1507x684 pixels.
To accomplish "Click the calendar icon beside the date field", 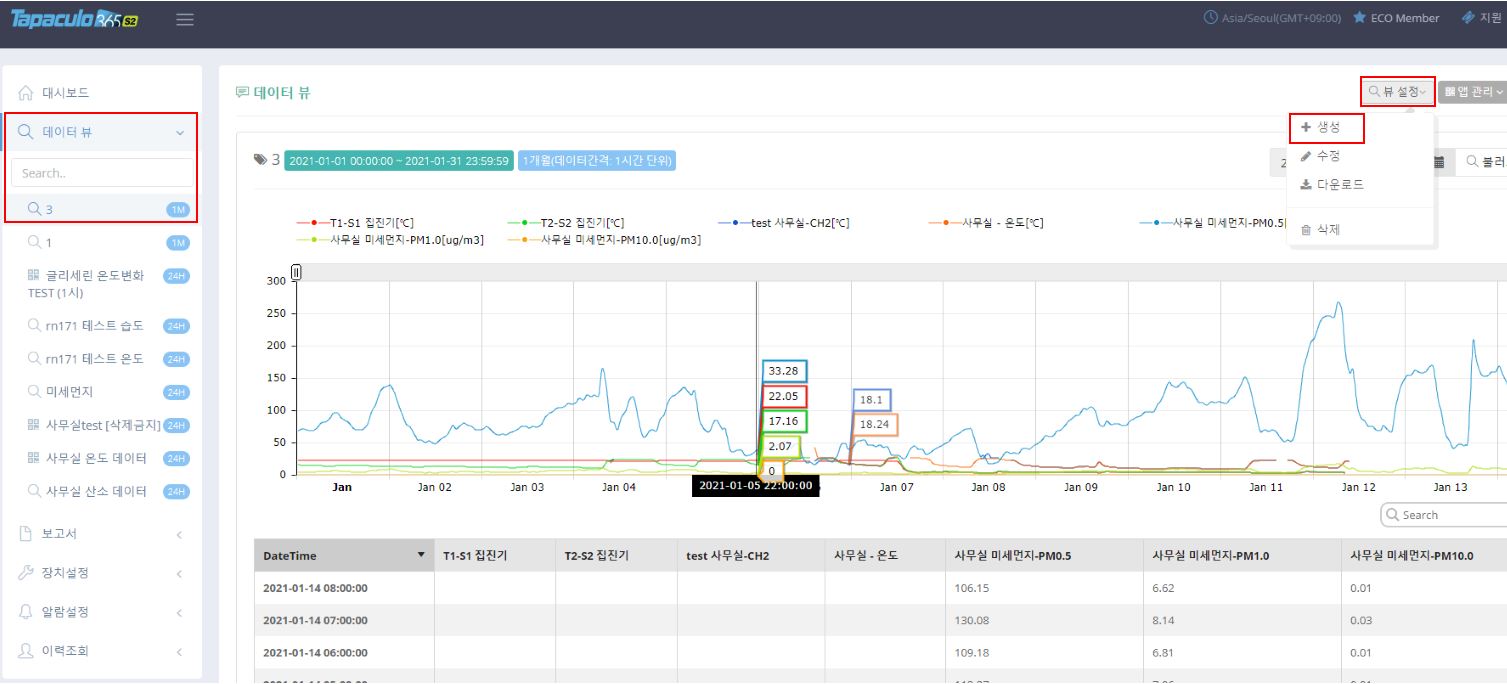I will (1438, 161).
